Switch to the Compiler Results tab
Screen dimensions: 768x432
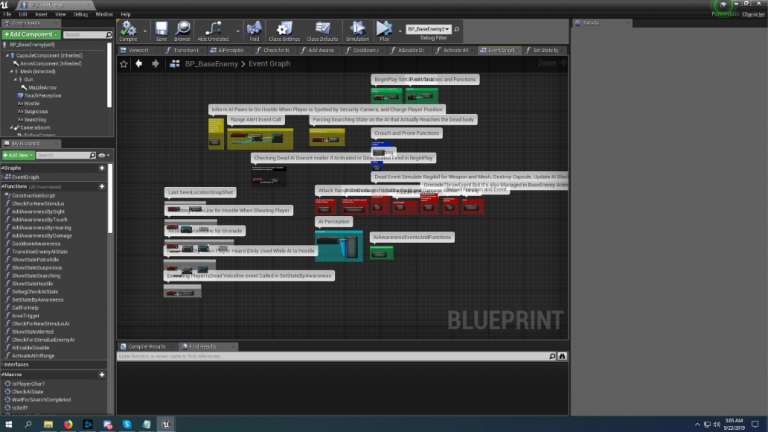146,347
